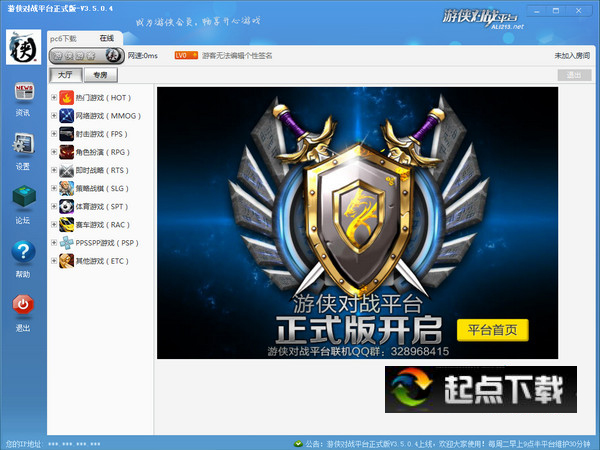Click the 游侠对战平台 shield banner image

point(357,223)
